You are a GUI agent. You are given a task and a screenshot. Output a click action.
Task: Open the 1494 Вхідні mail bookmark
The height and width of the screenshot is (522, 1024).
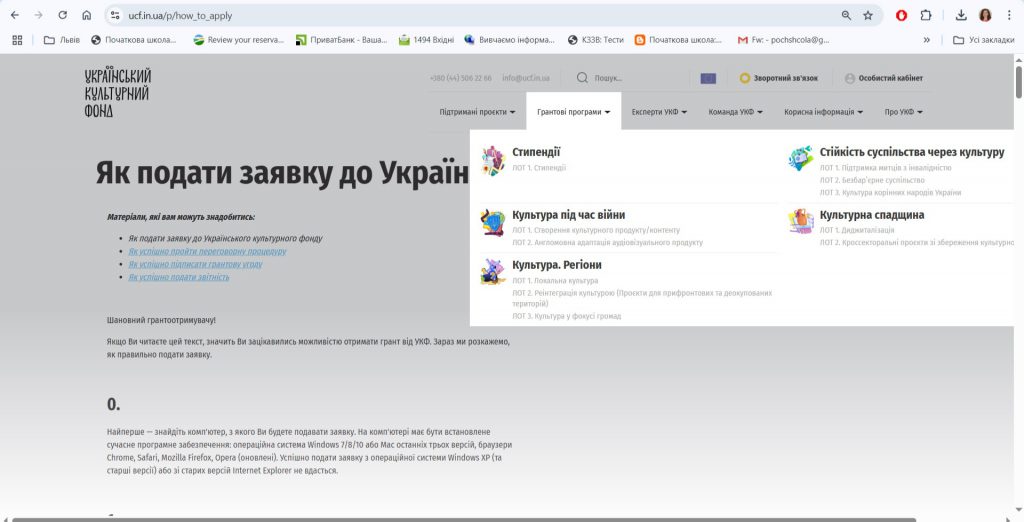[x=426, y=40]
